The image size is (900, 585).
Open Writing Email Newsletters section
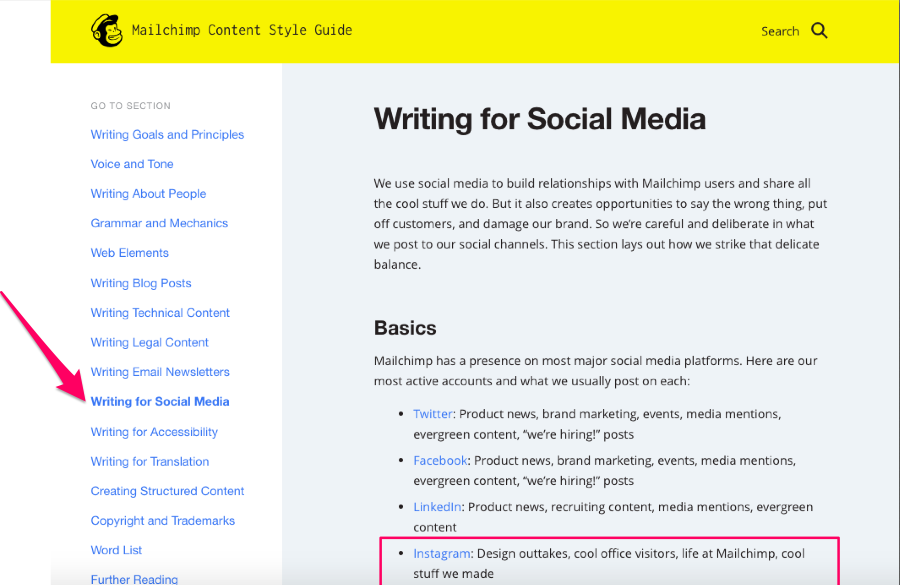(160, 371)
